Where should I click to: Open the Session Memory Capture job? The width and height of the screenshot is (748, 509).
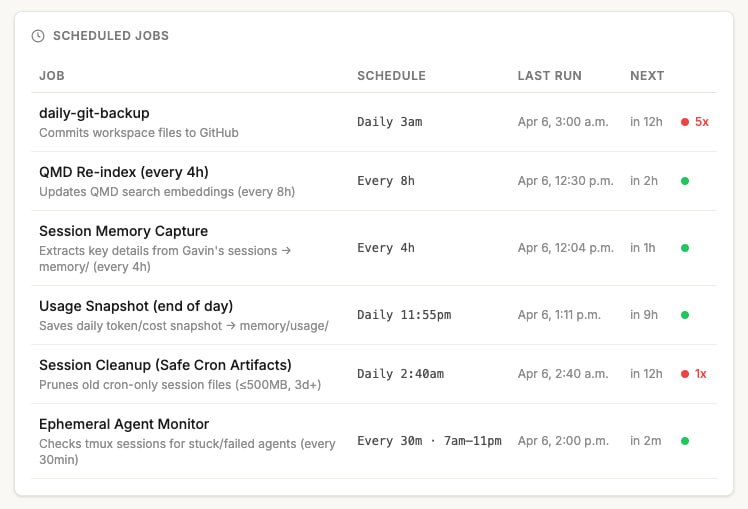[x=124, y=231]
